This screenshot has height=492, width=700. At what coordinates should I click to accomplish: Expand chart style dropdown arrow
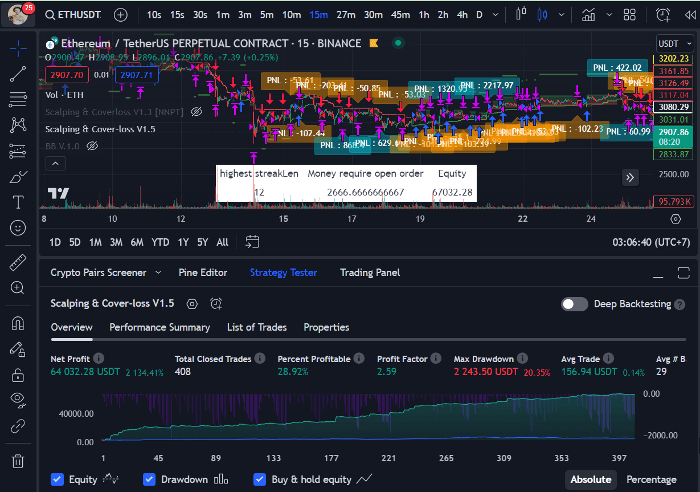point(562,15)
